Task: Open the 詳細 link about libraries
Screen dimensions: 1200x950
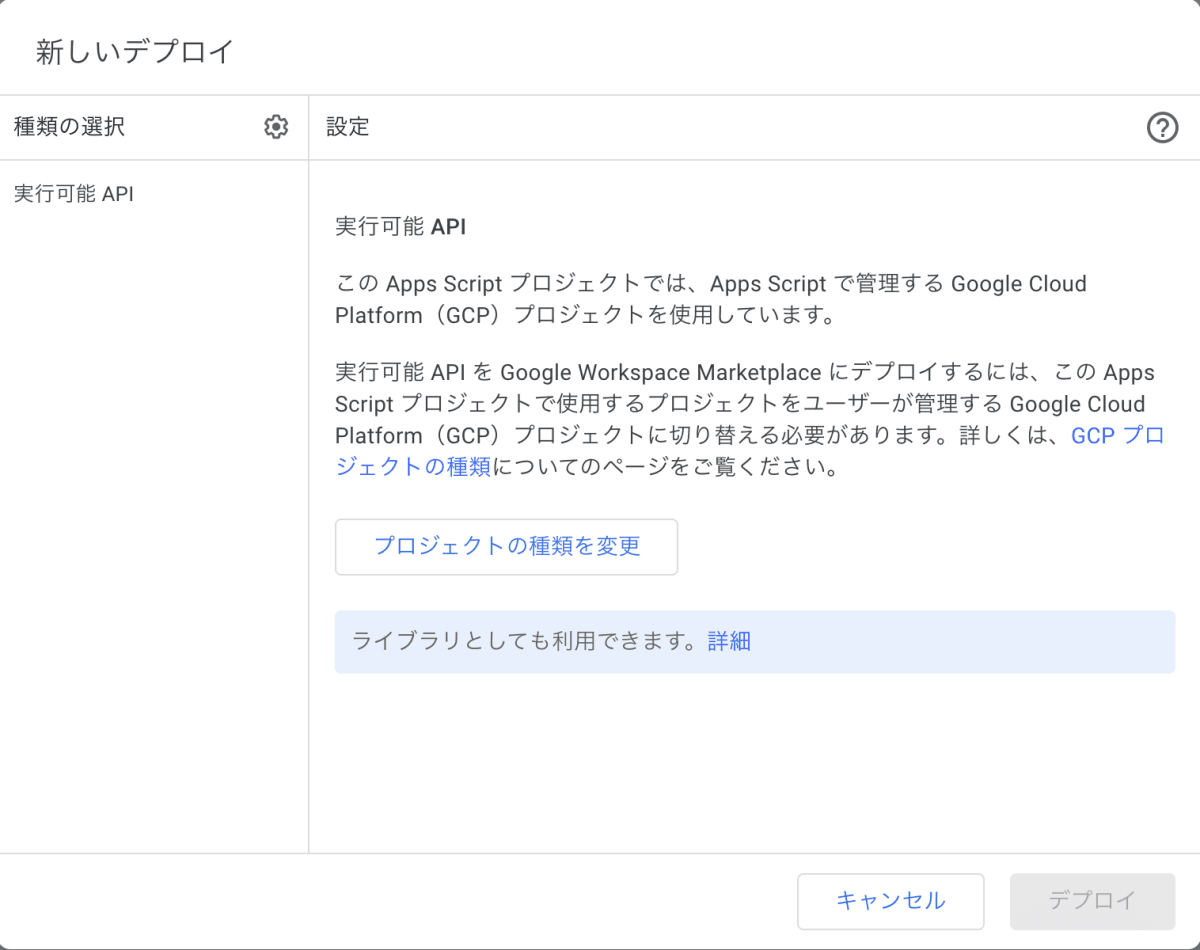Action: click(729, 642)
